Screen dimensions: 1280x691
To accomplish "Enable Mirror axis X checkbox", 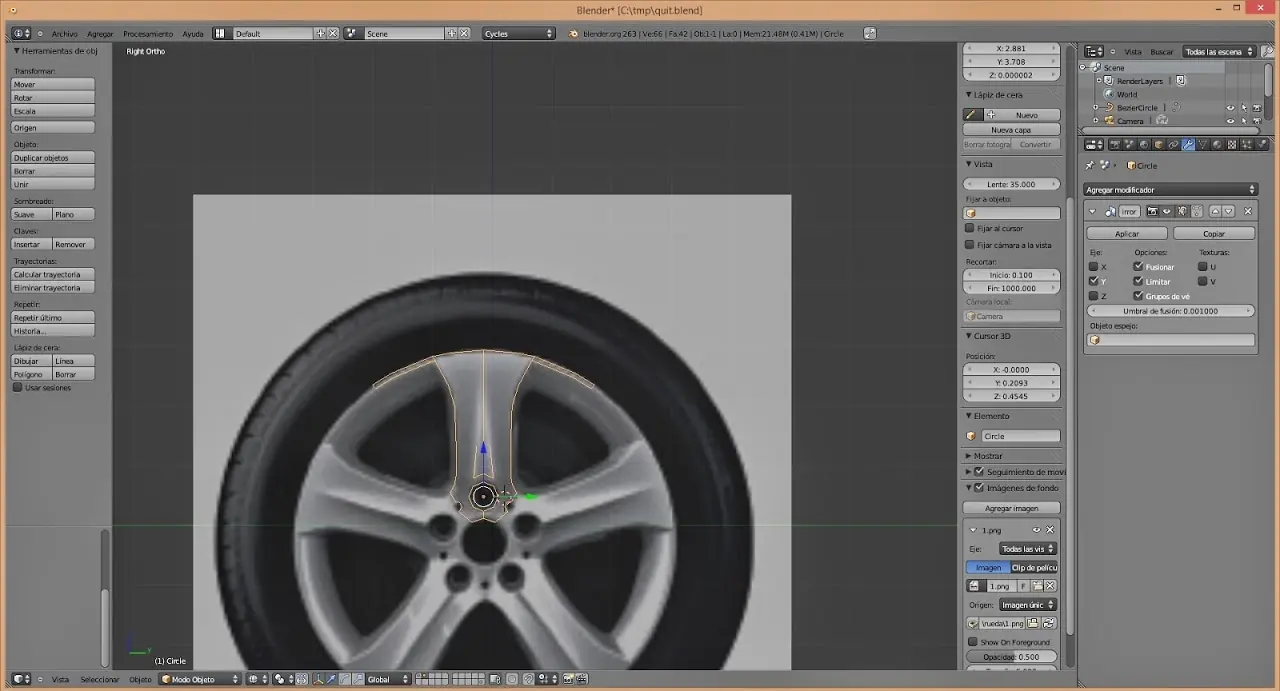I will point(1093,267).
